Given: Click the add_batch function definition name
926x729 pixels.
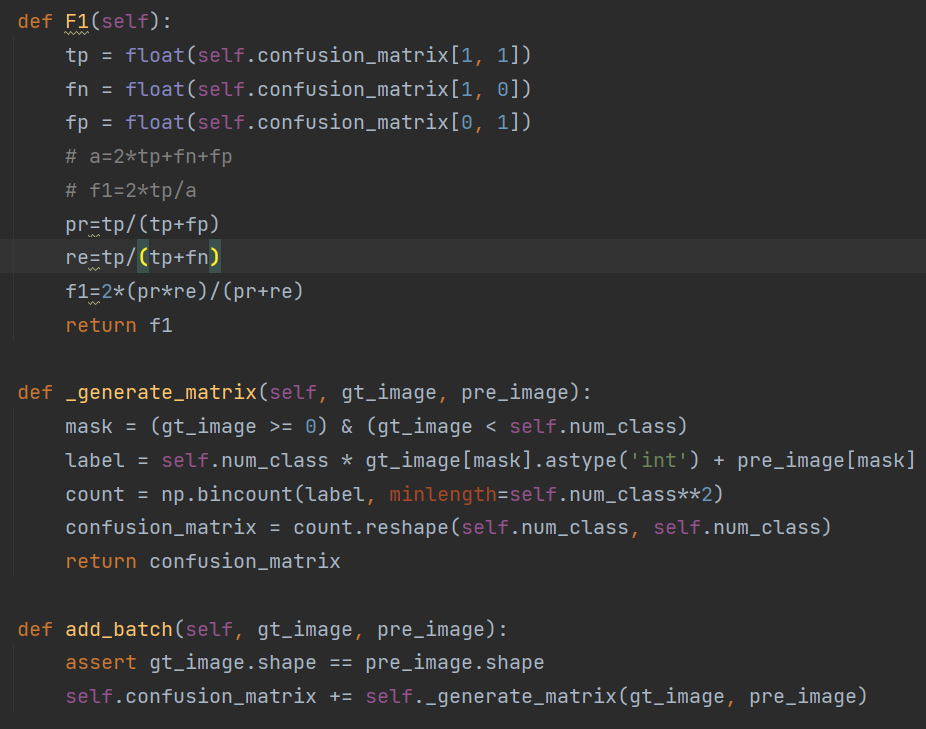Looking at the screenshot, I should 116,628.
